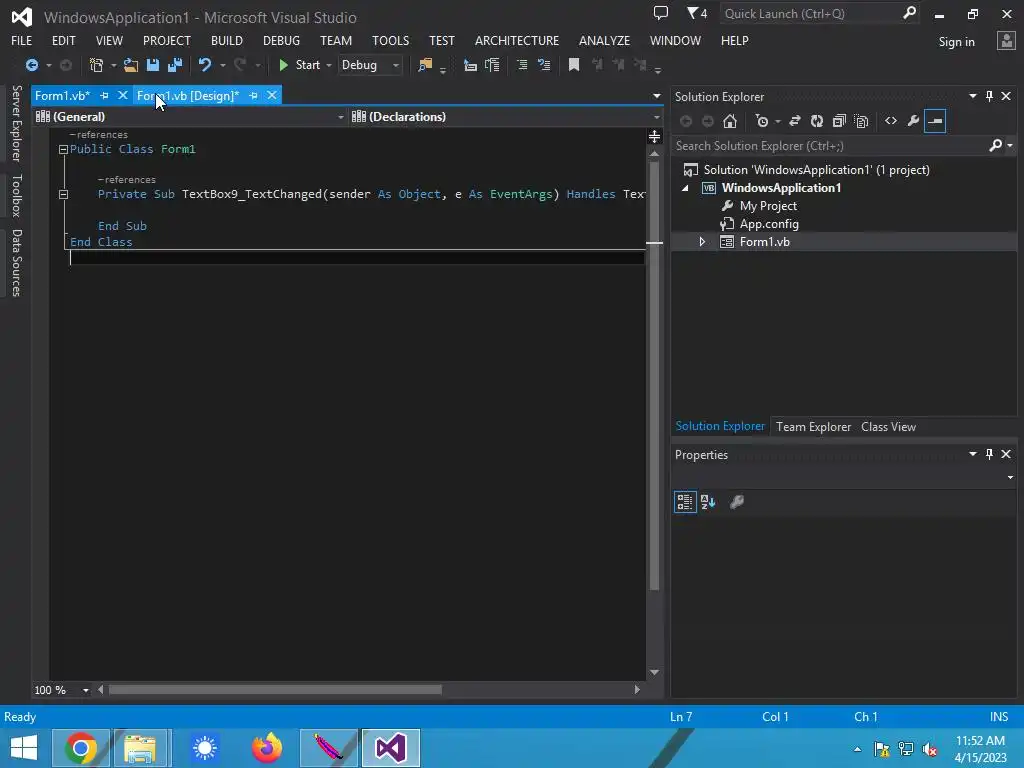
Task: Refresh Solution Explorer
Action: pyautogui.click(x=817, y=121)
